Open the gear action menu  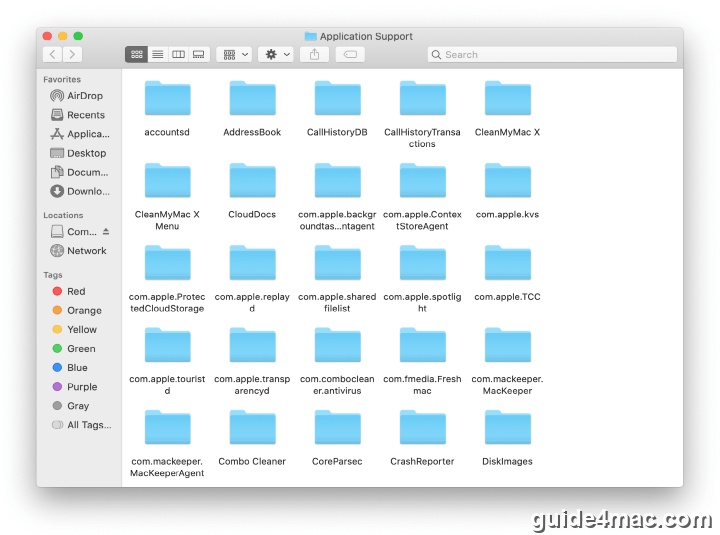pyautogui.click(x=276, y=54)
